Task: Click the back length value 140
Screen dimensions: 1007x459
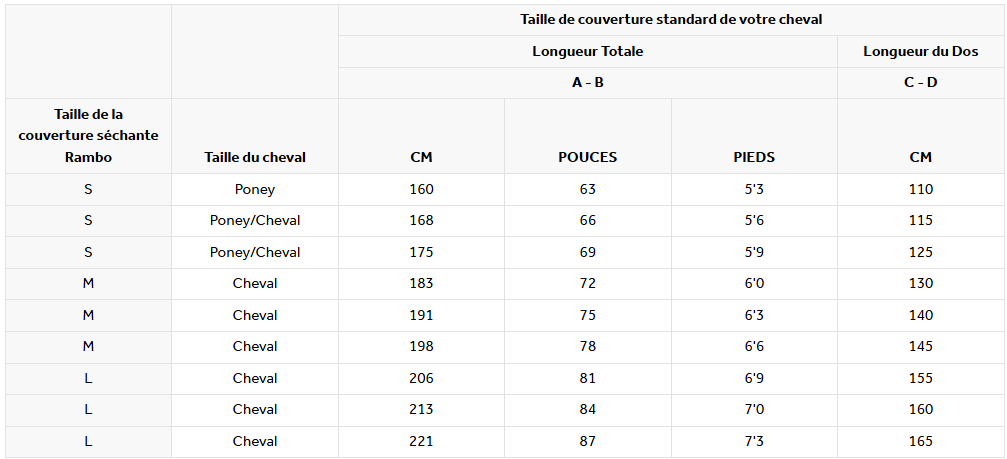Action: tap(921, 315)
